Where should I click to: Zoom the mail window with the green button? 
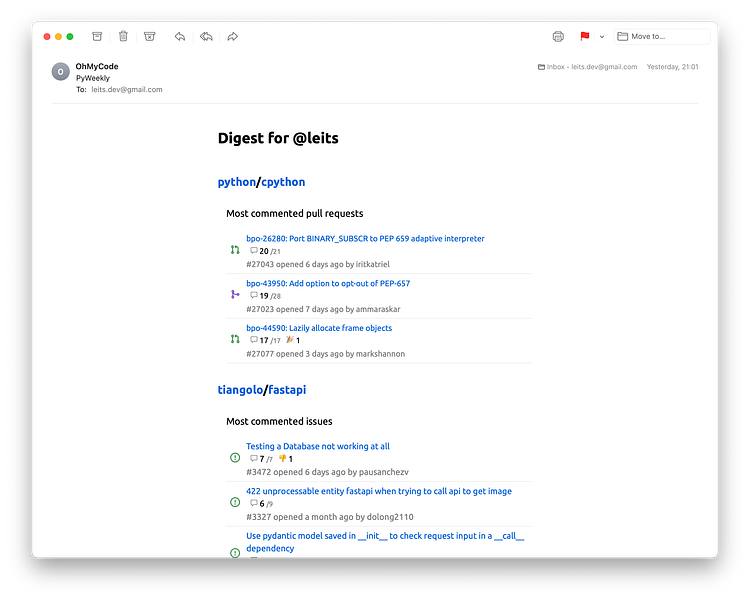tap(70, 36)
